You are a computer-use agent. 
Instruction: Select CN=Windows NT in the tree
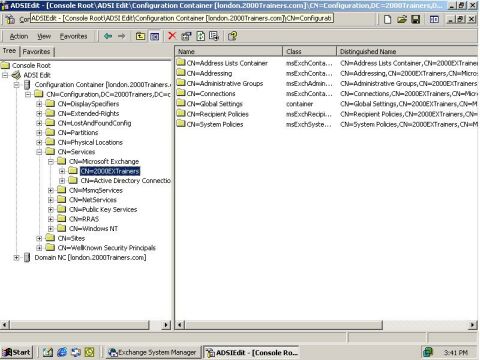[x=93, y=229]
